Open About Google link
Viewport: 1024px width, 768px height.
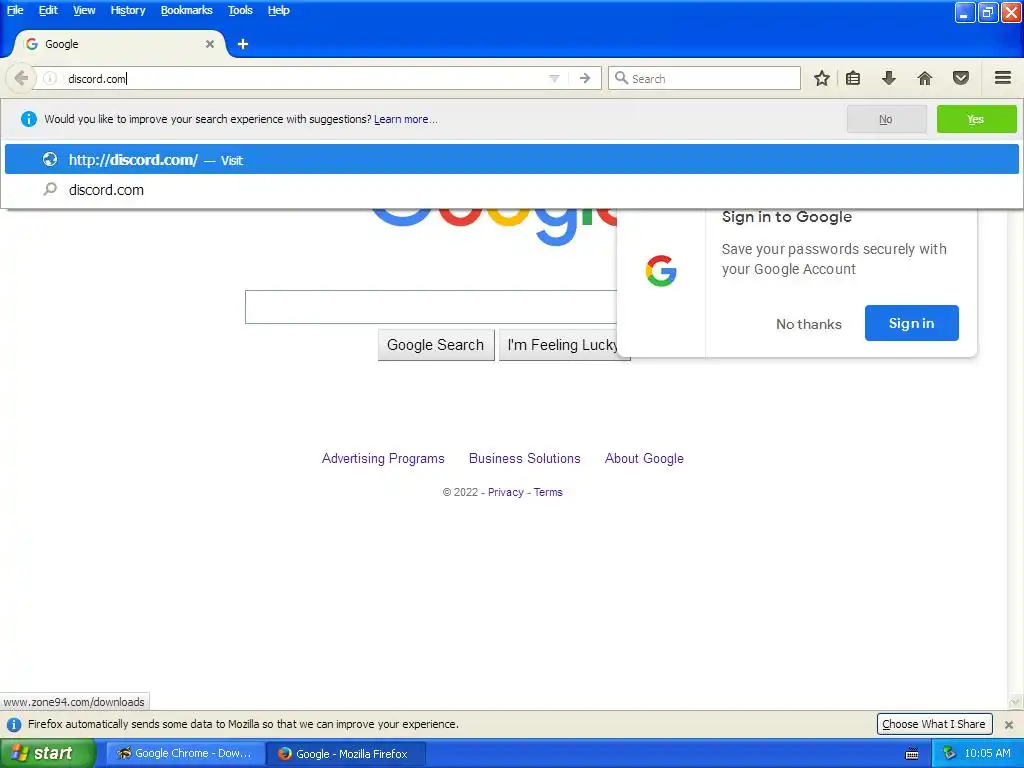coord(644,458)
